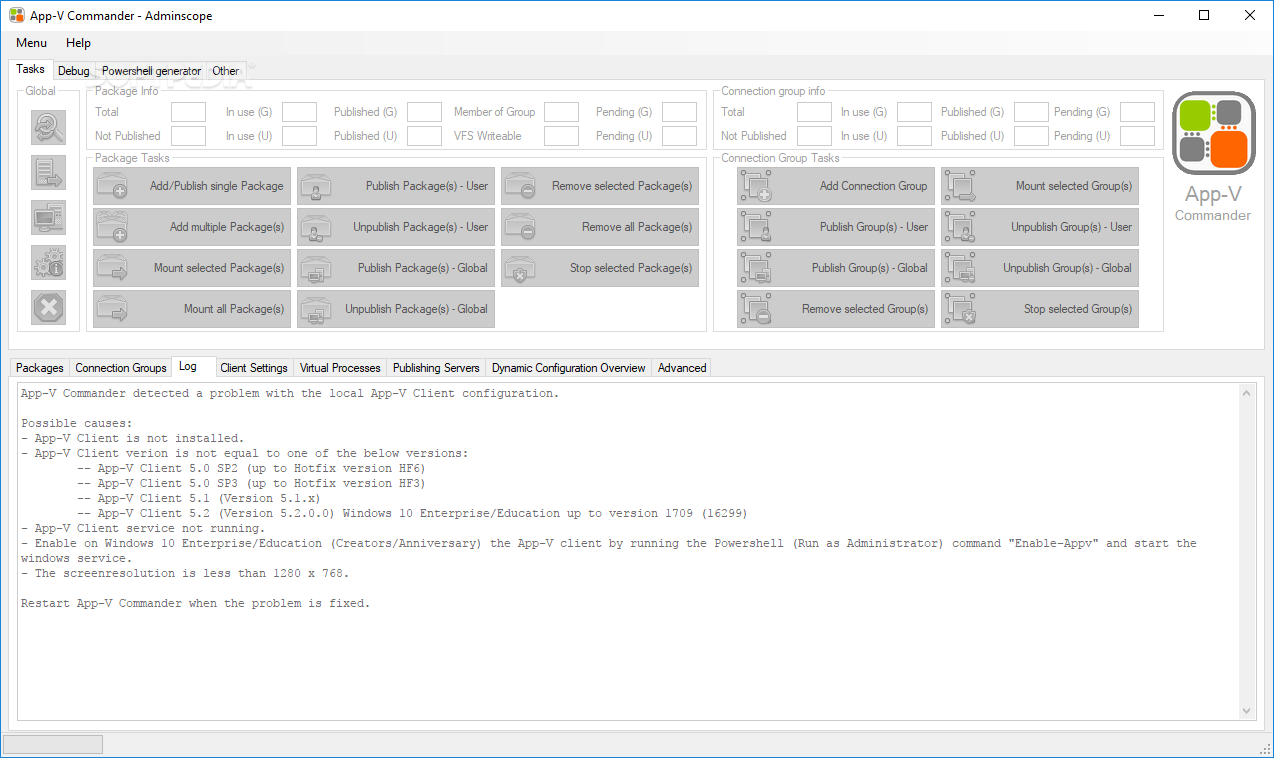This screenshot has height=758, width=1274.
Task: Click Stop selected Package(s) button
Action: 600,268
